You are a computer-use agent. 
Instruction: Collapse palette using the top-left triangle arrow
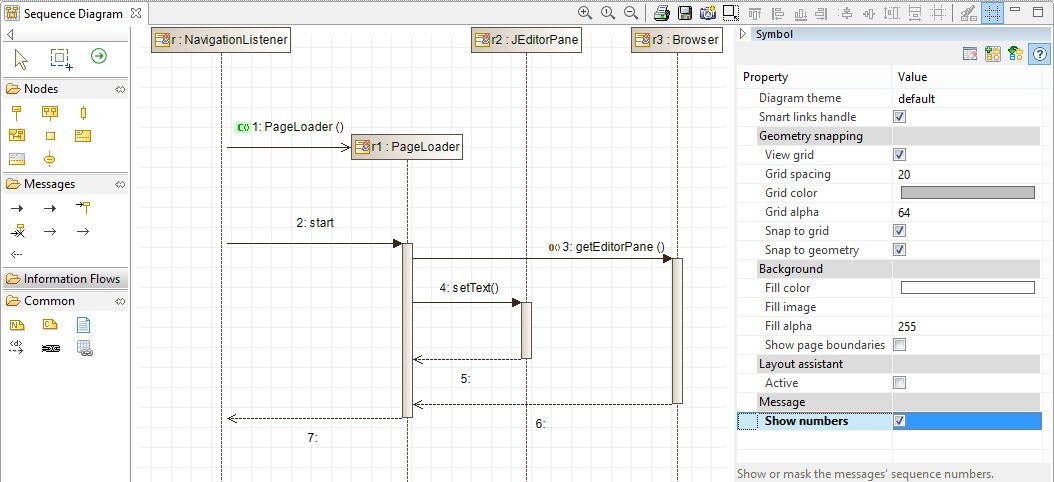tap(10, 35)
